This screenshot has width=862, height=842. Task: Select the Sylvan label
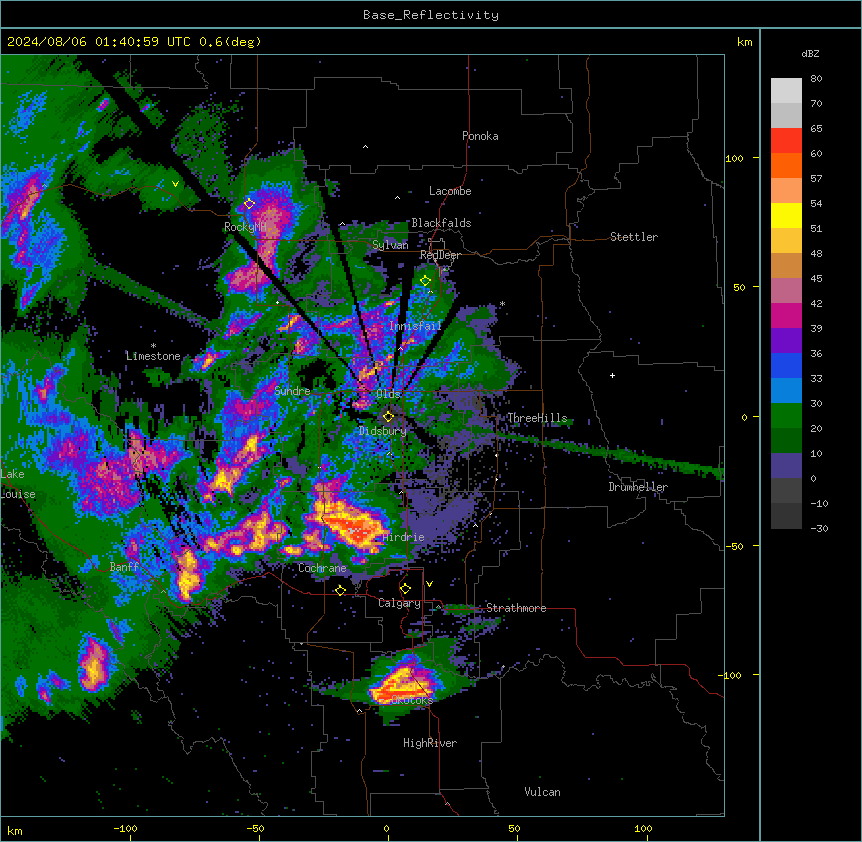(390, 245)
